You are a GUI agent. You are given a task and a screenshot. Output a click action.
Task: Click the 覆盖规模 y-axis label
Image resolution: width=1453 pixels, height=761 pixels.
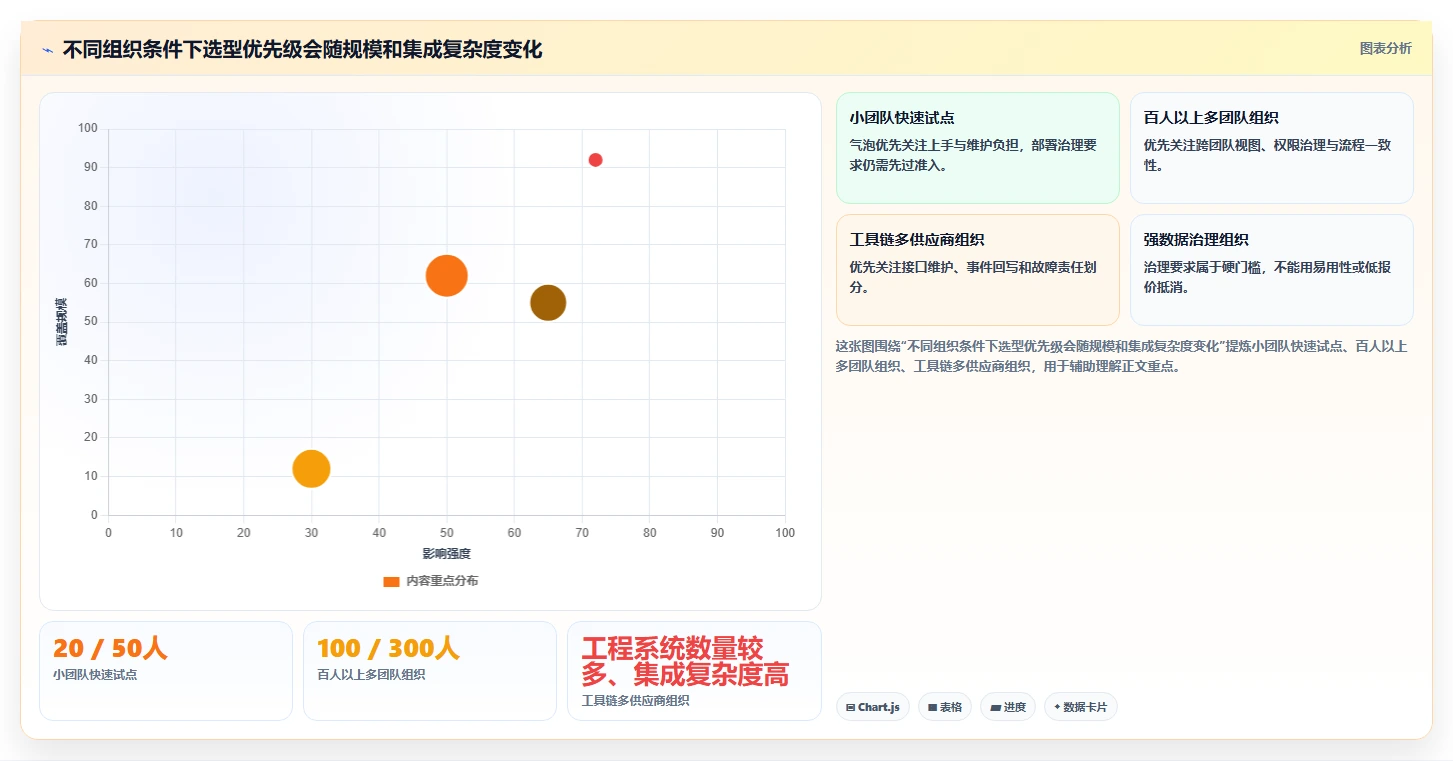coord(61,322)
